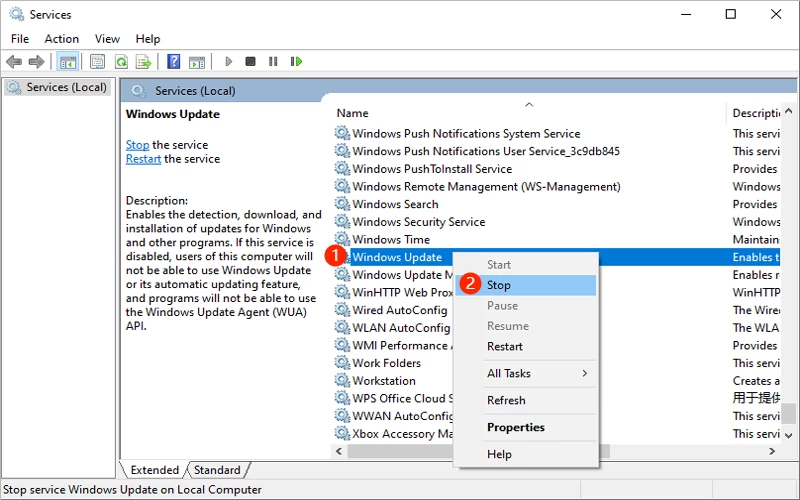Click gear icon beside Windows Security Service

342,221
